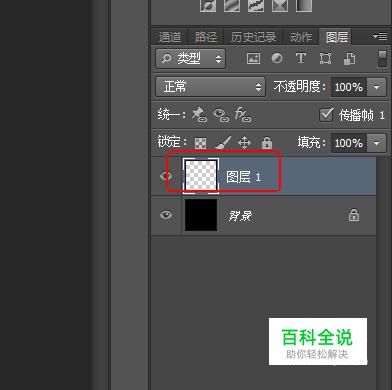
Task: Filter for adjustment layers icon
Action: (277, 58)
